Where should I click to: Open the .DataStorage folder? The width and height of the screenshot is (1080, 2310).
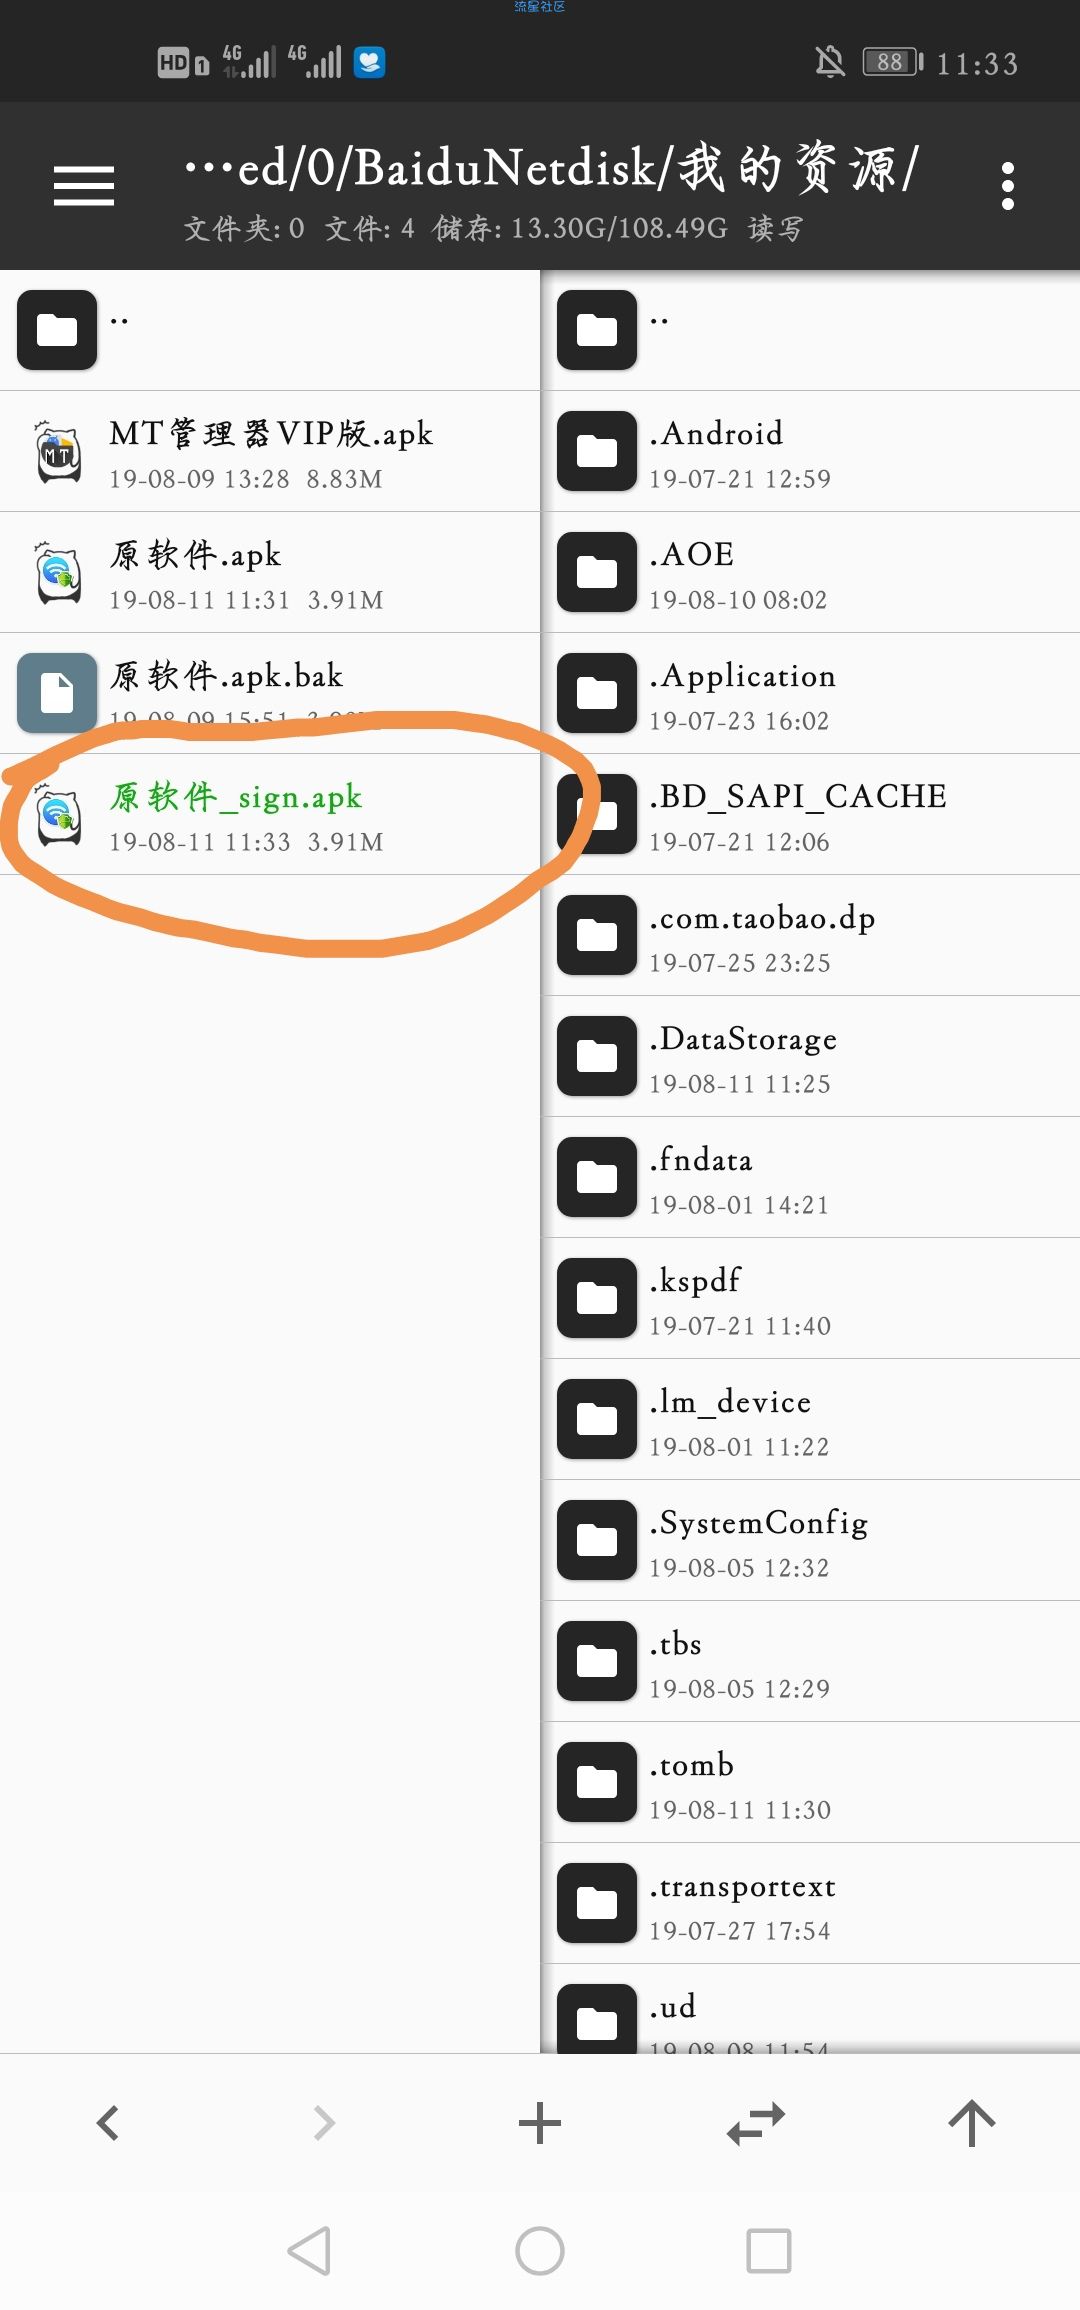(811, 1056)
